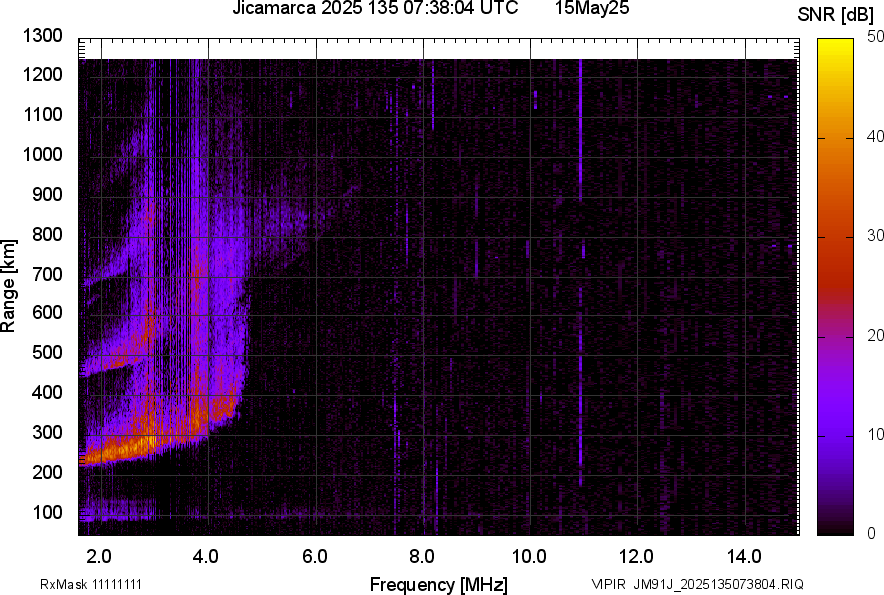The image size is (884, 595).
Task: Click the frequency tick label '8.0'
Action: click(421, 557)
